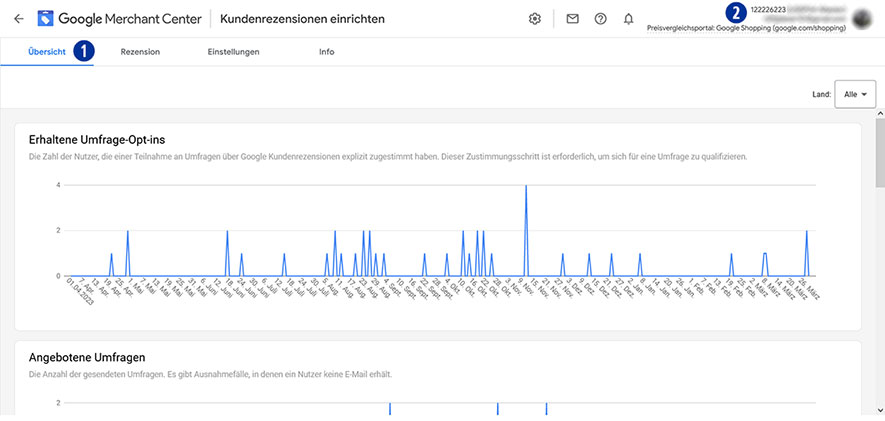Click the blurred account avatar
This screenshot has height=421, width=885.
(x=864, y=19)
